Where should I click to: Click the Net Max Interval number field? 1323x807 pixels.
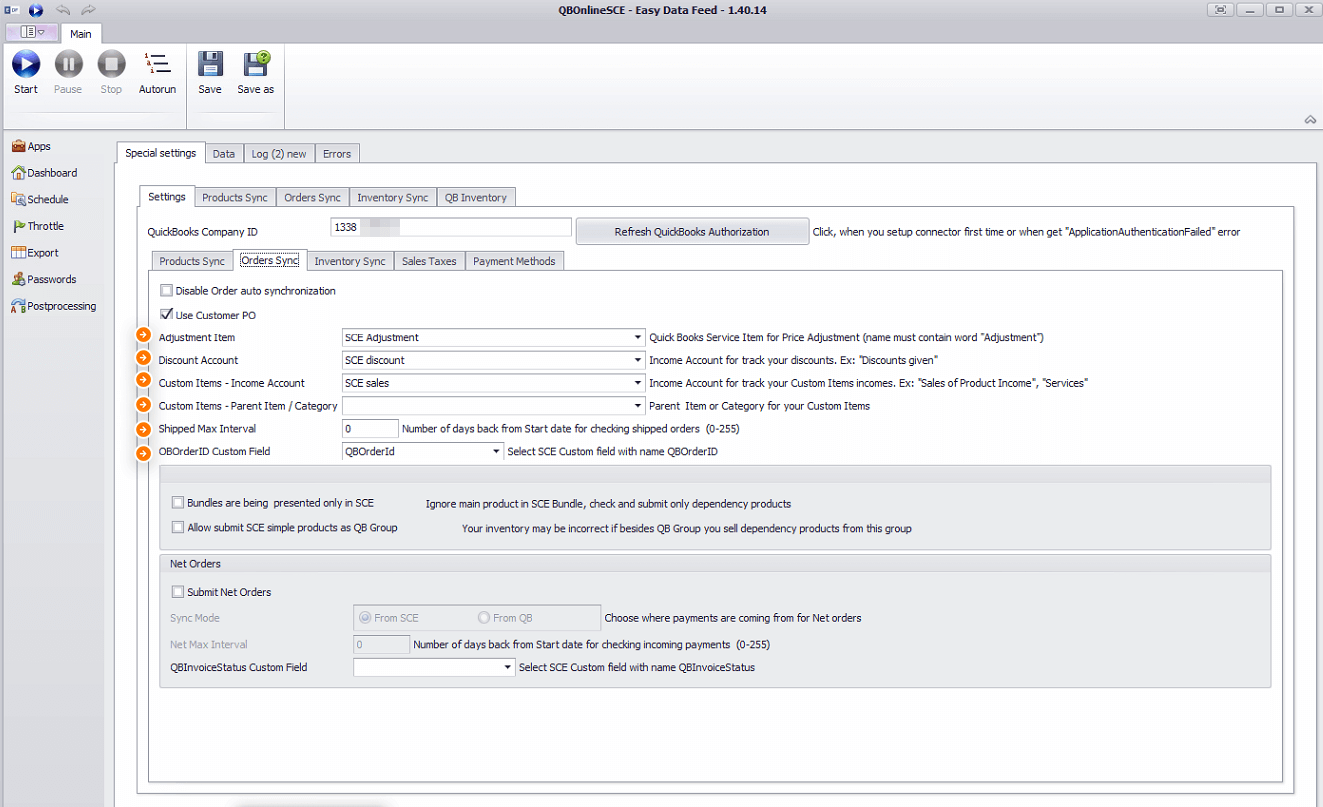(381, 645)
